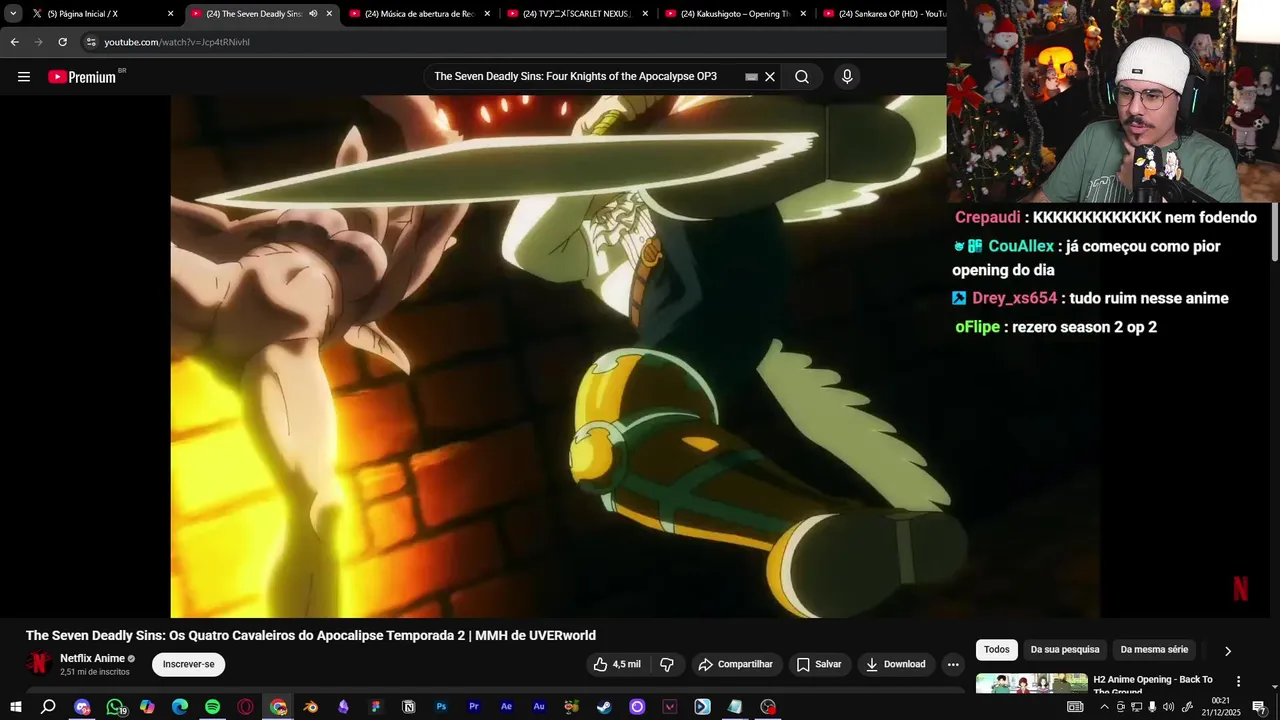The image size is (1280, 720).
Task: Open the Netflix Anime channel avatar
Action: pos(39,664)
